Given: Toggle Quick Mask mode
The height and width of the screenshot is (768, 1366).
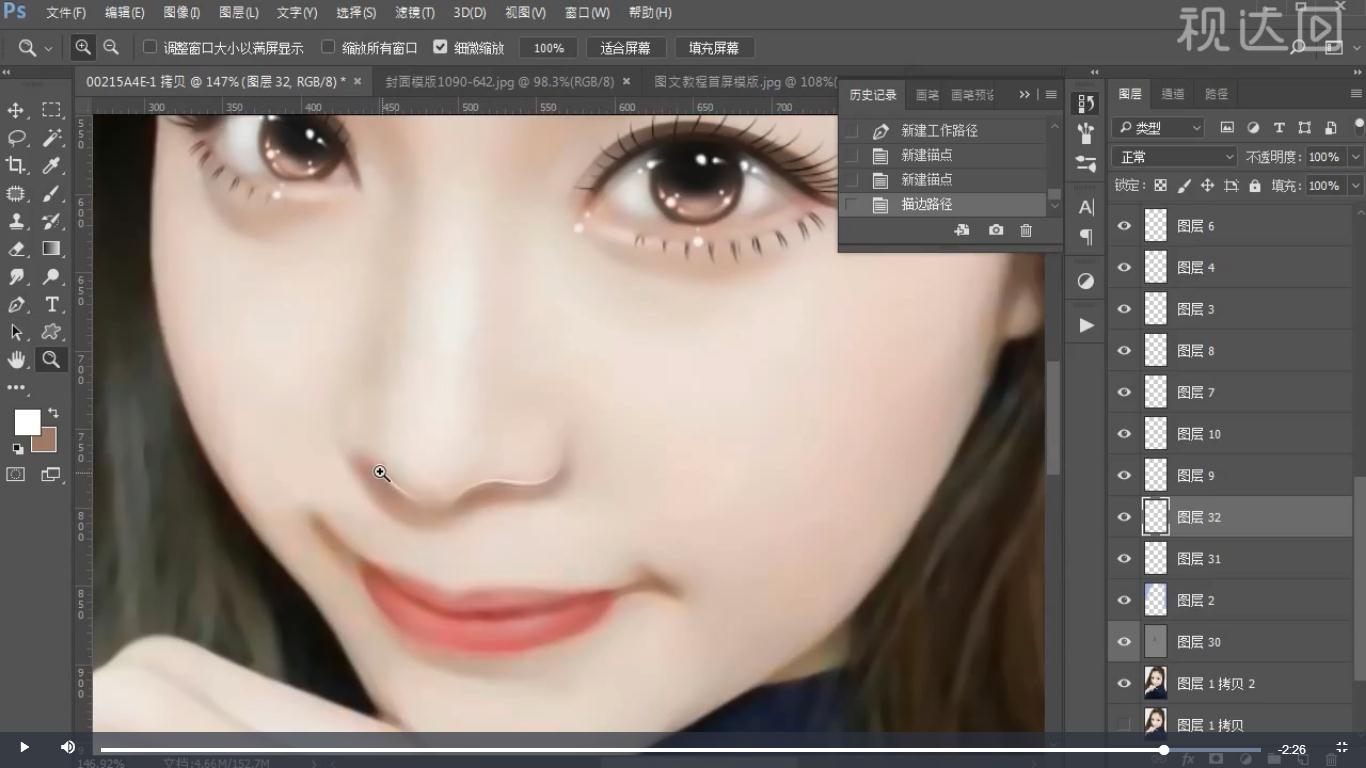Looking at the screenshot, I should (x=16, y=475).
